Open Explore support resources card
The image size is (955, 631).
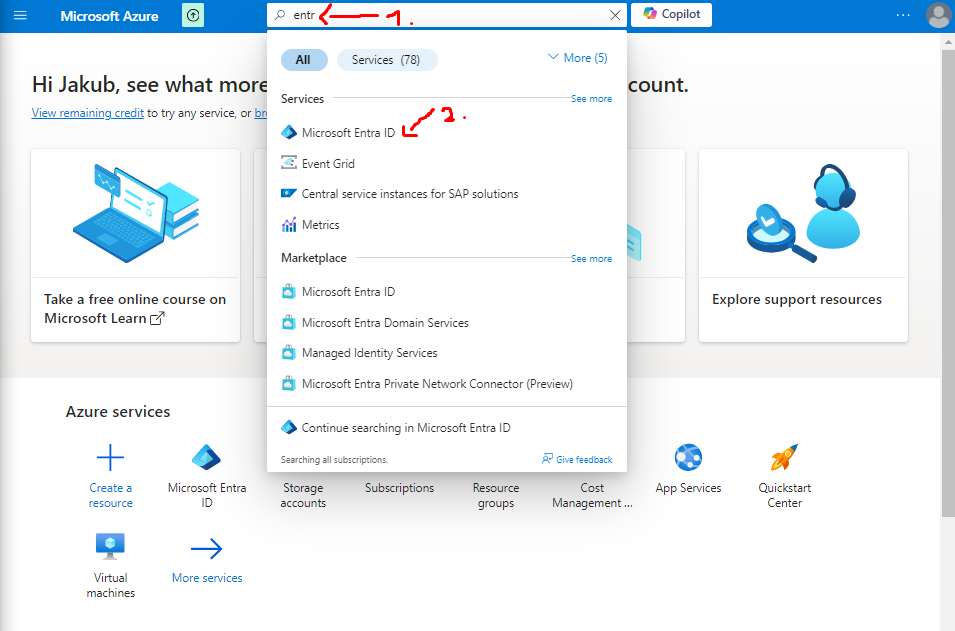[803, 245]
